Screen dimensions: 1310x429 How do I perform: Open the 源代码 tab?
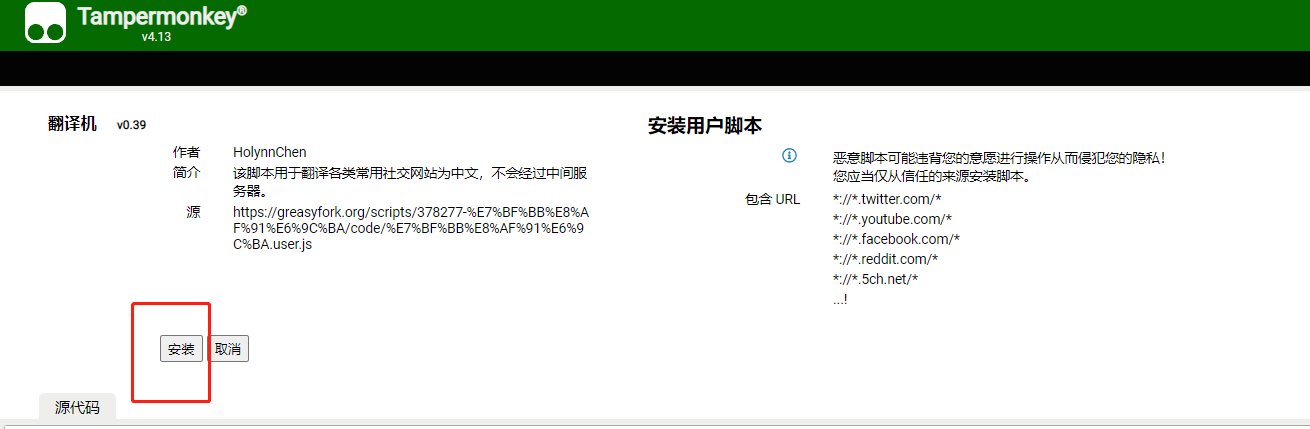coord(77,407)
